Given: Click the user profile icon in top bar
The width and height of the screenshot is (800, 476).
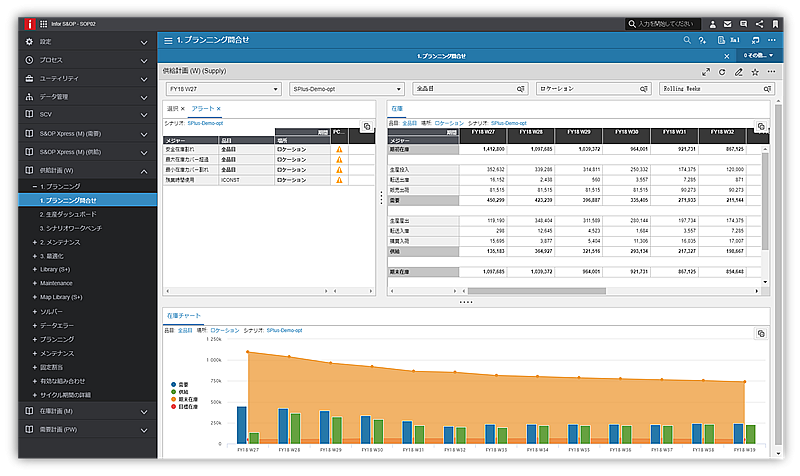Looking at the screenshot, I should 713,24.
